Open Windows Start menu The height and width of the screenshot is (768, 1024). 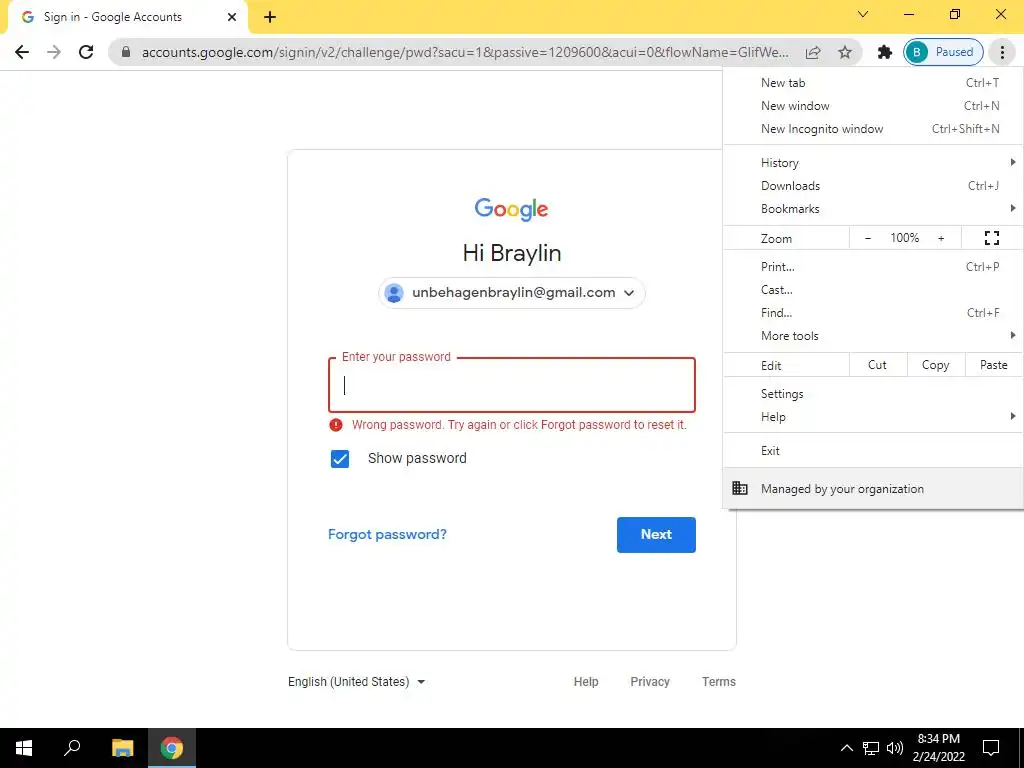click(24, 748)
